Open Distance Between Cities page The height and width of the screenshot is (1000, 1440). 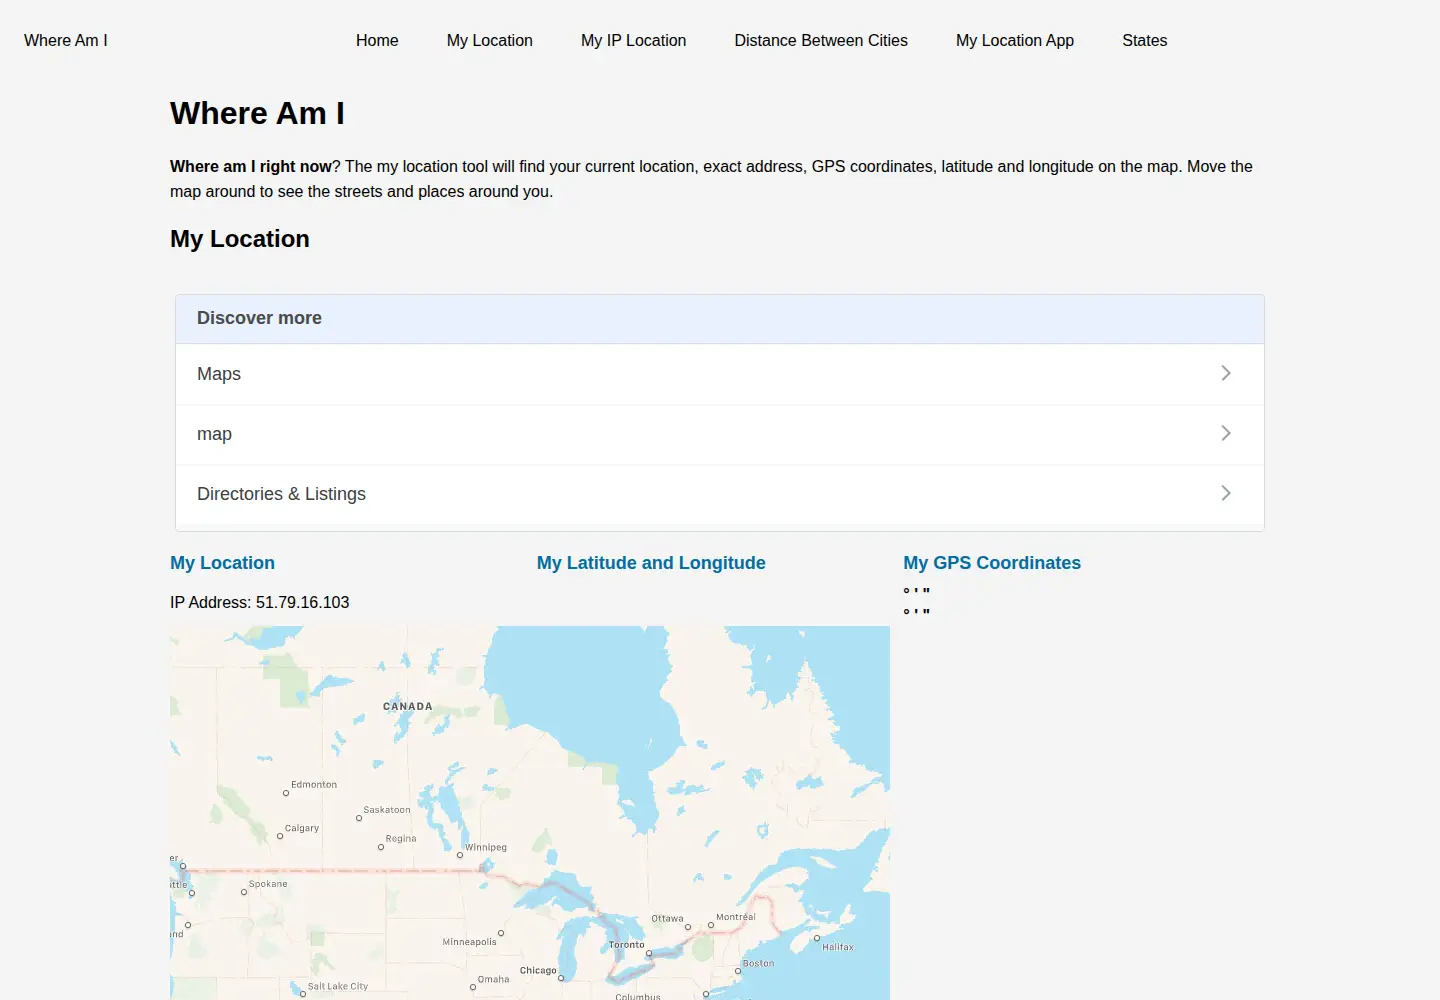click(x=821, y=41)
